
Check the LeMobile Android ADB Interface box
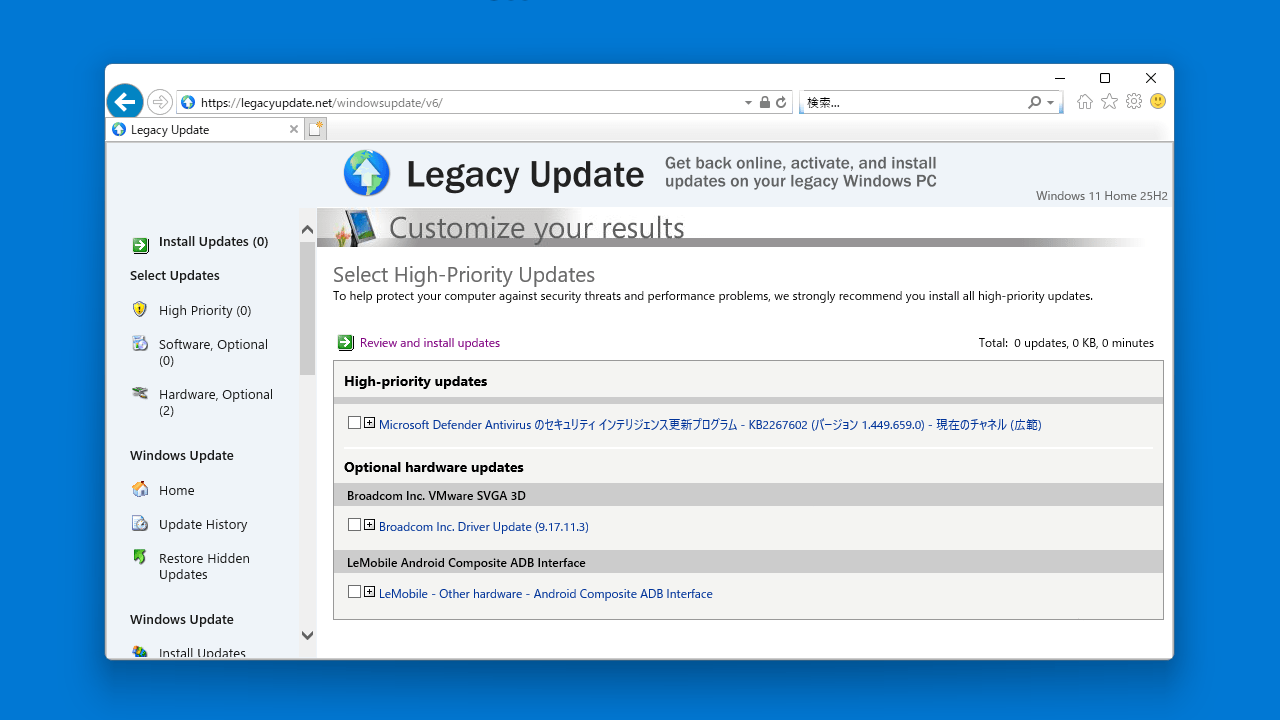point(354,592)
